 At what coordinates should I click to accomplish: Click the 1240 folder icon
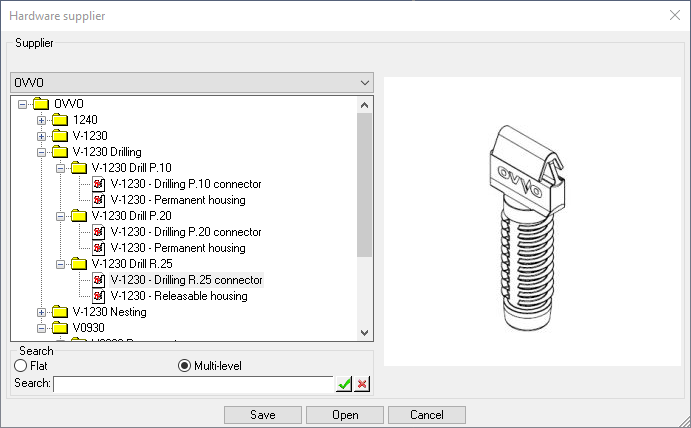tap(60, 120)
